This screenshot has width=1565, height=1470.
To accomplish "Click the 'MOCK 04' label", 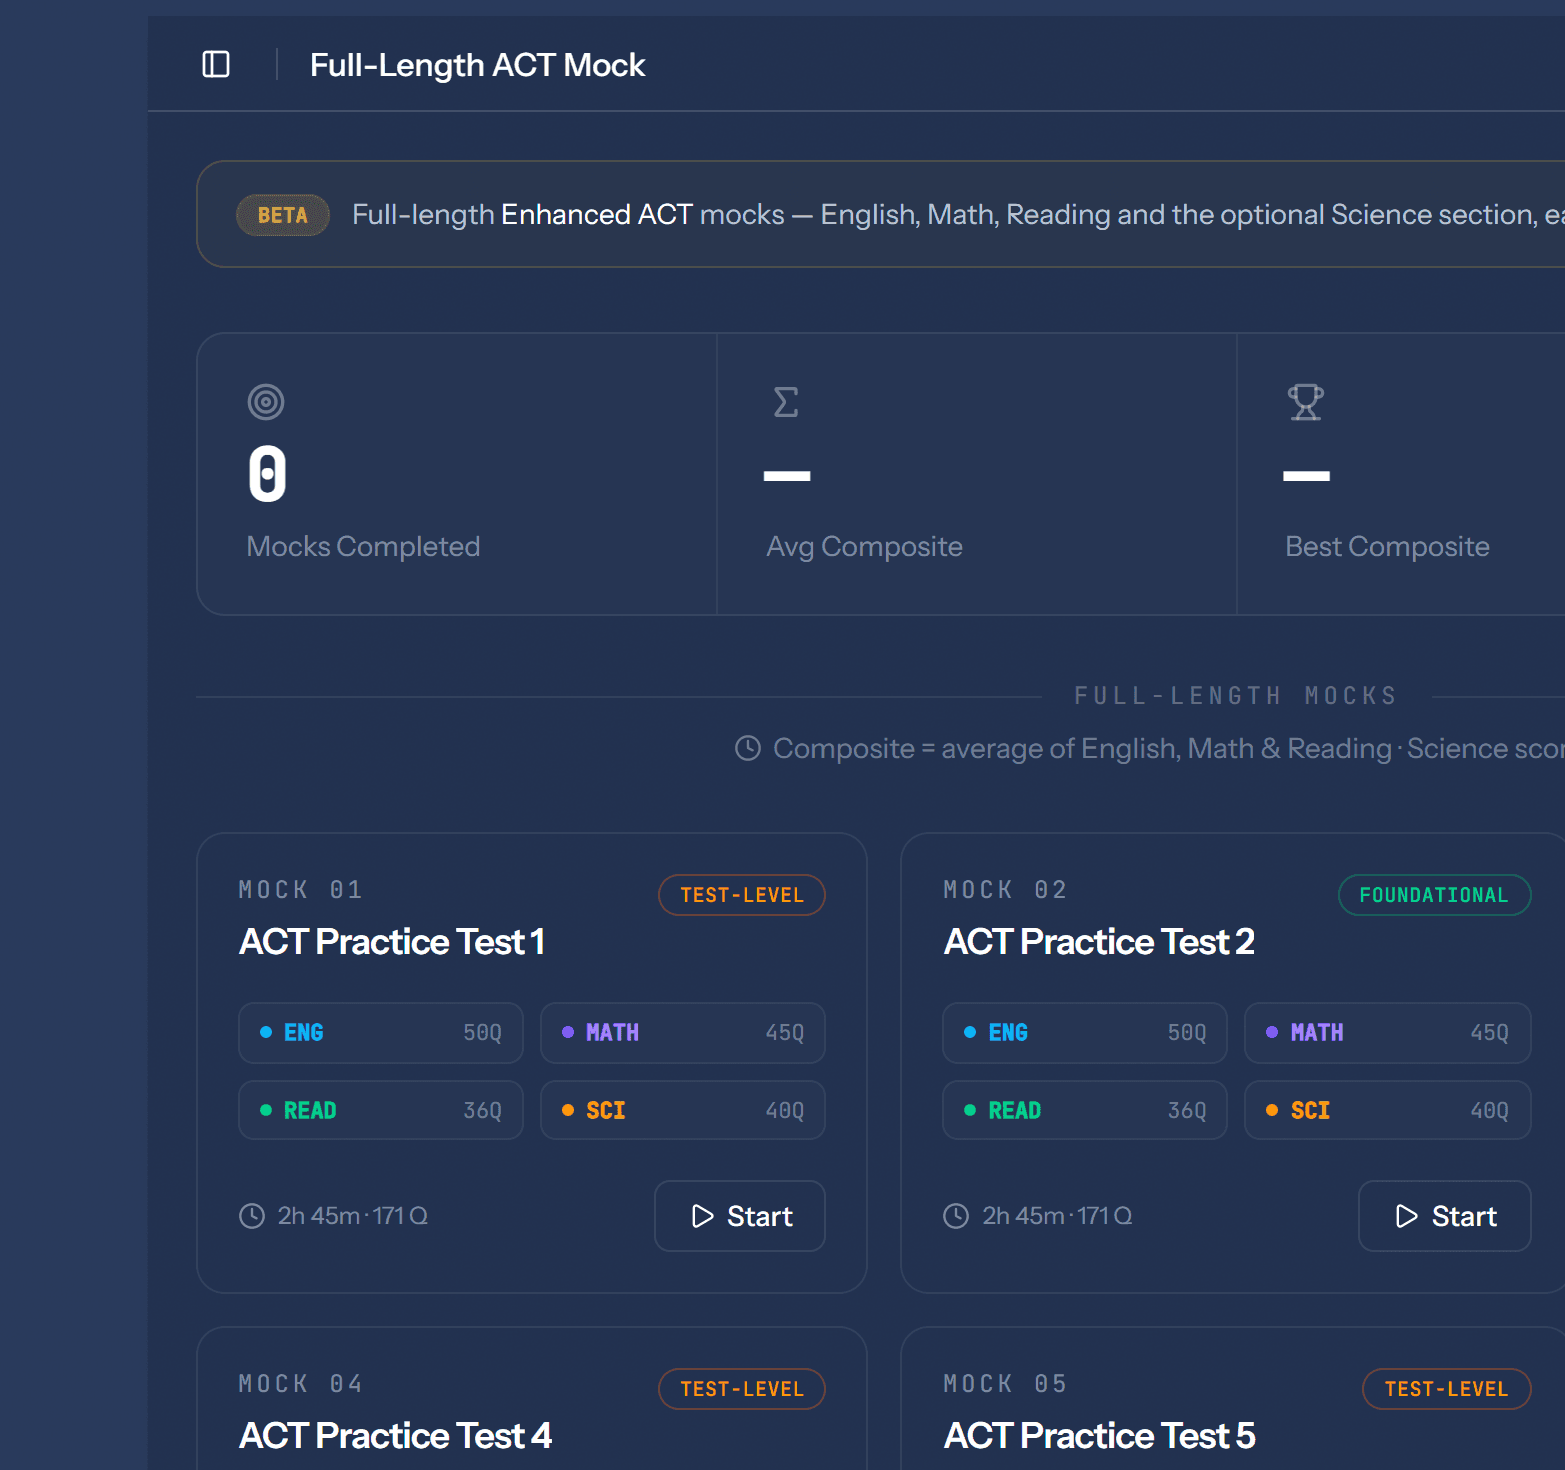I will 301,1384.
